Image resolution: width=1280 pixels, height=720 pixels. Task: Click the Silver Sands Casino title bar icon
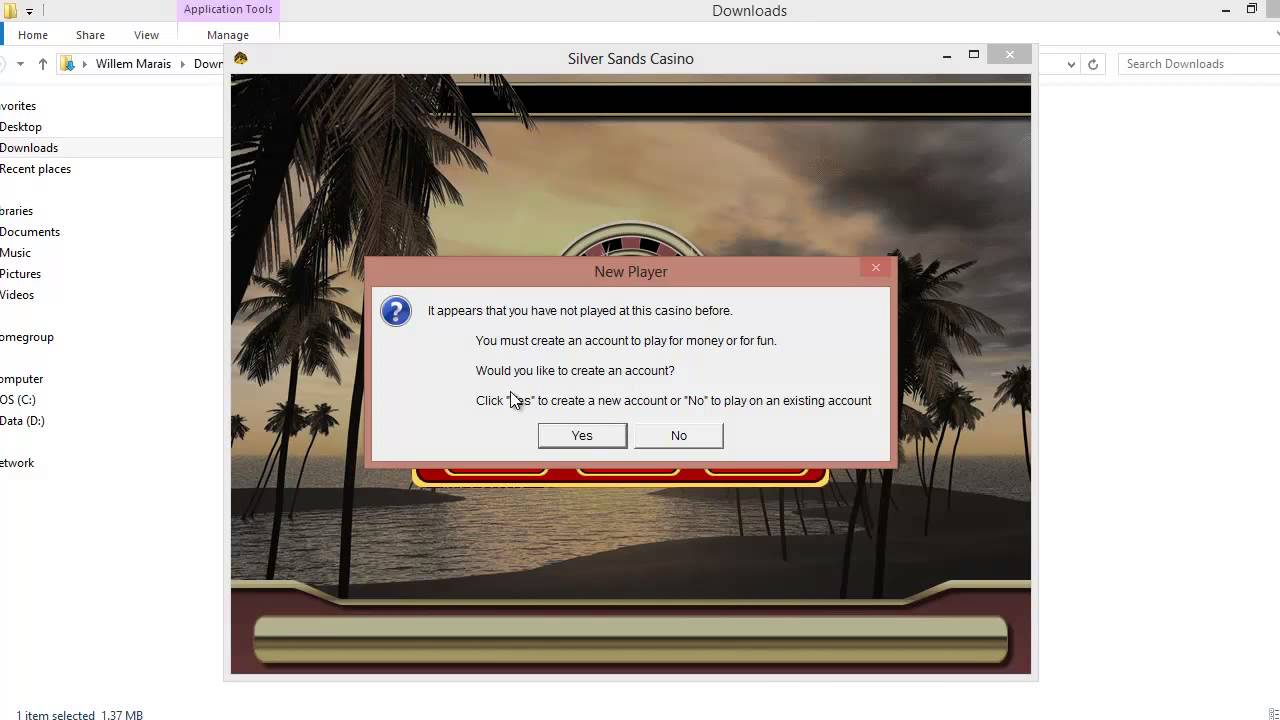click(x=240, y=58)
